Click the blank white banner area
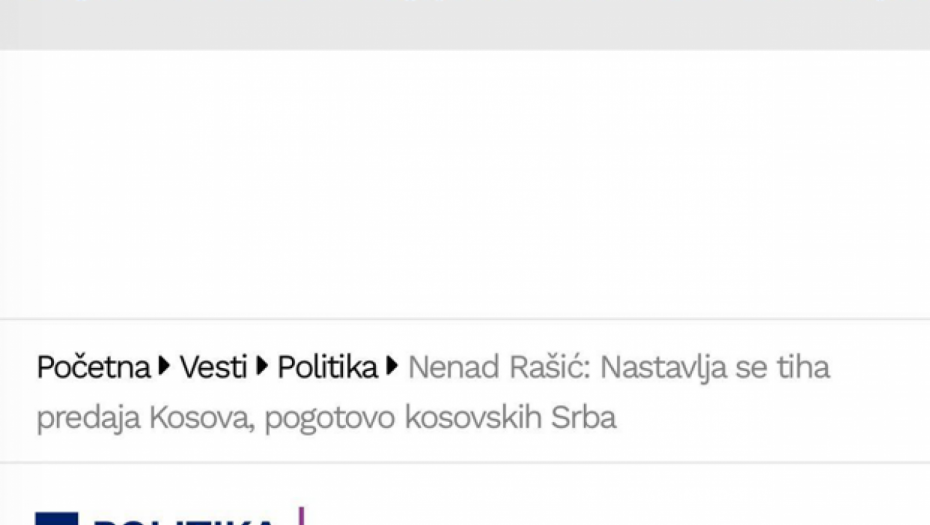Image resolution: width=930 pixels, height=525 pixels. 465,185
